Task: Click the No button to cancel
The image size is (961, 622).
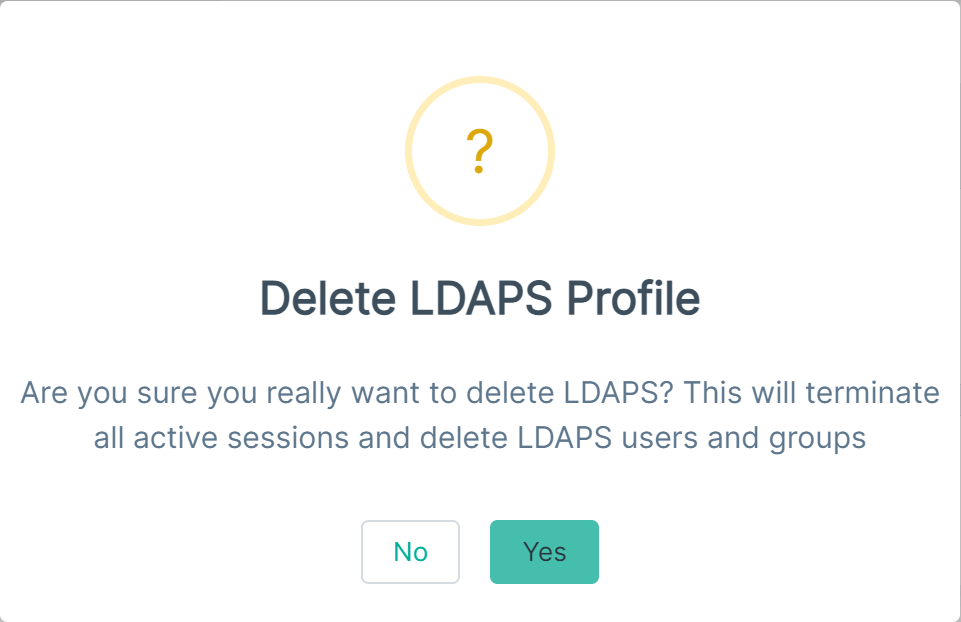Action: pyautogui.click(x=411, y=552)
